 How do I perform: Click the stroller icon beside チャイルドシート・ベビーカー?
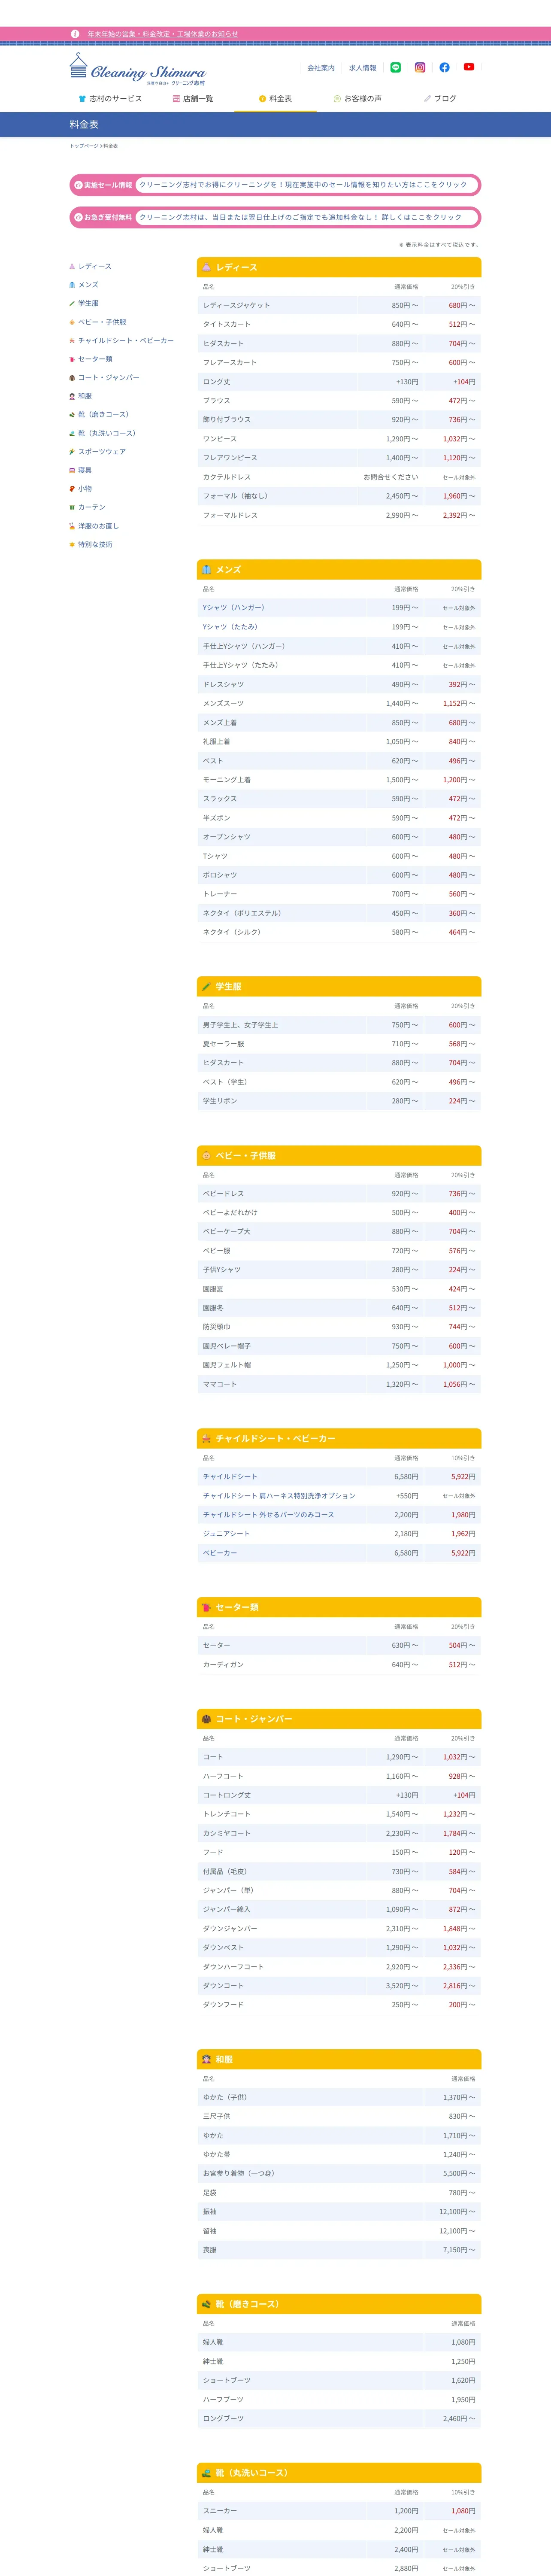click(x=72, y=341)
